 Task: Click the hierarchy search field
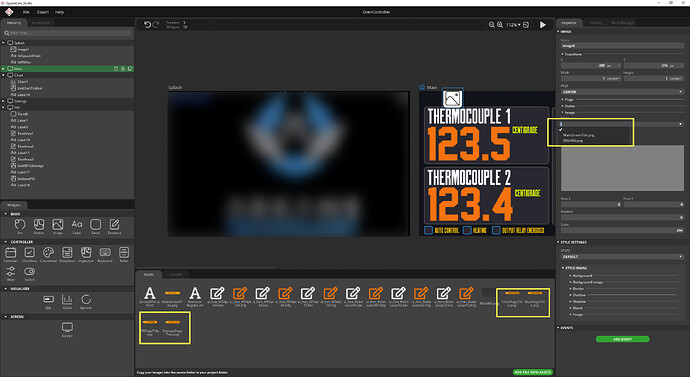point(67,33)
